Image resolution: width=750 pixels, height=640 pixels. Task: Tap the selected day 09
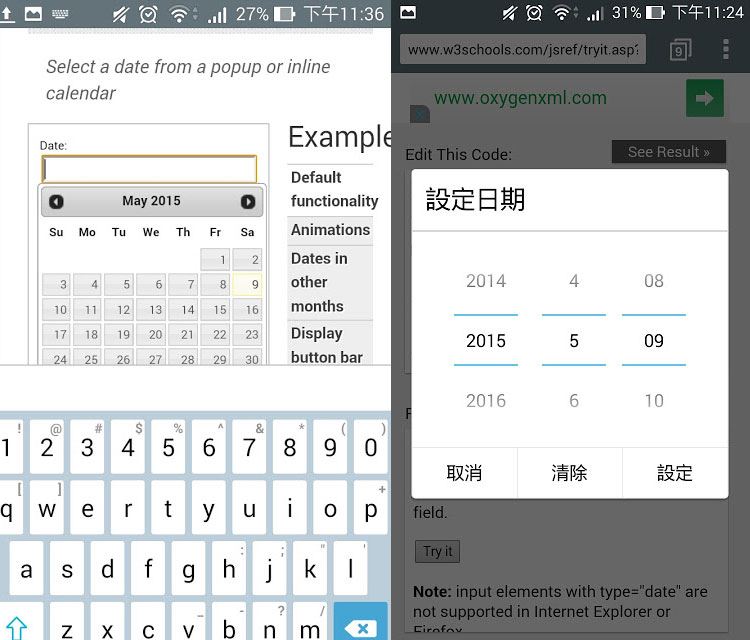pyautogui.click(x=654, y=341)
